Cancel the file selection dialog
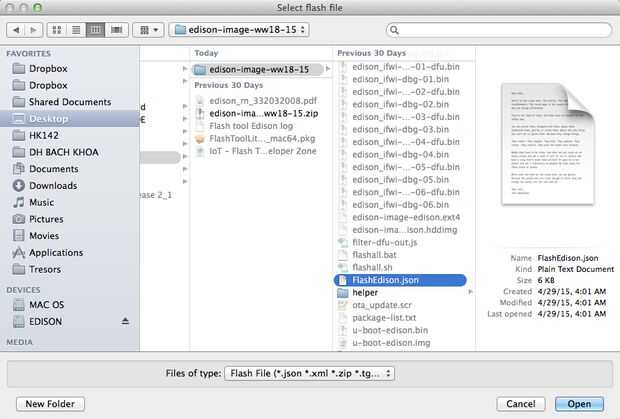 [521, 404]
